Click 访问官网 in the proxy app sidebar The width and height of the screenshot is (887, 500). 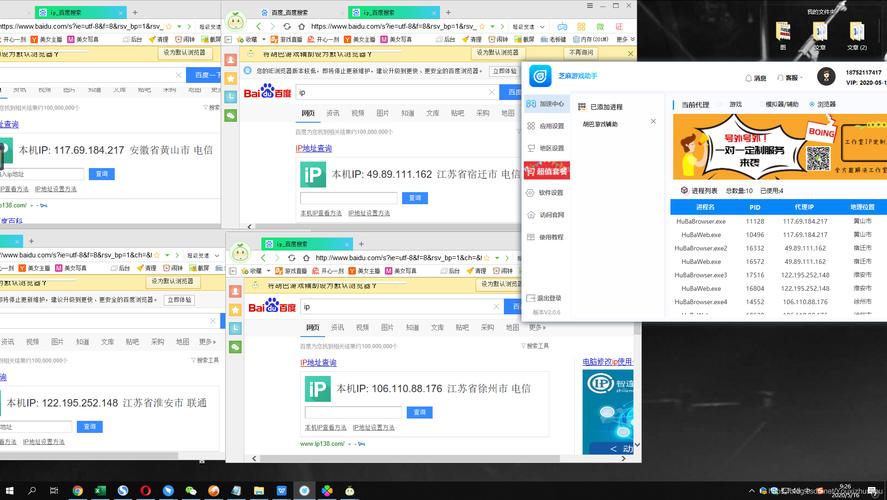pos(545,215)
